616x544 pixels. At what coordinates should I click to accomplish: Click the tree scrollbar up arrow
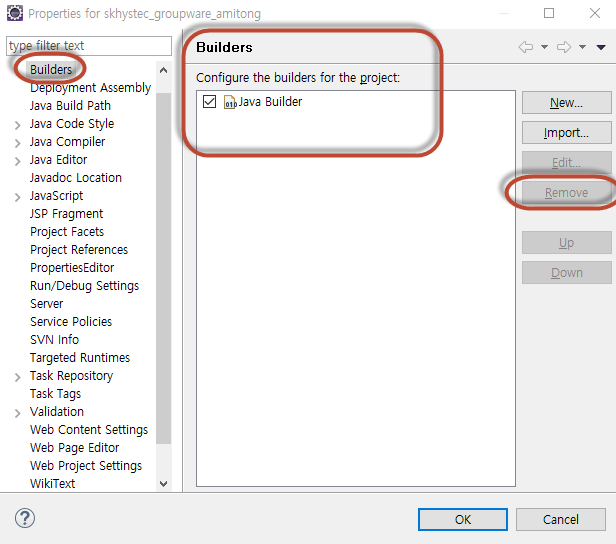(x=163, y=71)
